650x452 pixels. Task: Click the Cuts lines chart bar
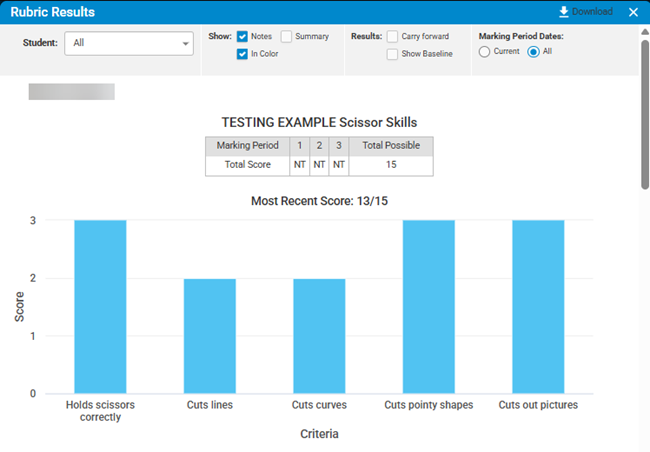[x=210, y=335]
